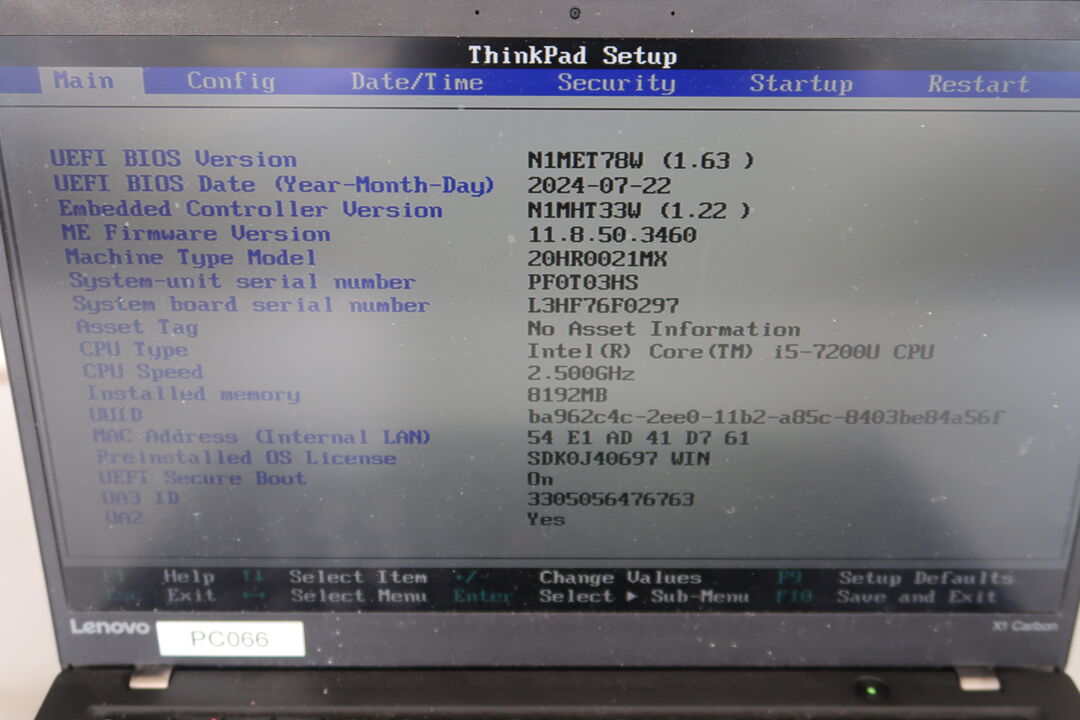
Task: Open the Security menu tab
Action: (616, 83)
